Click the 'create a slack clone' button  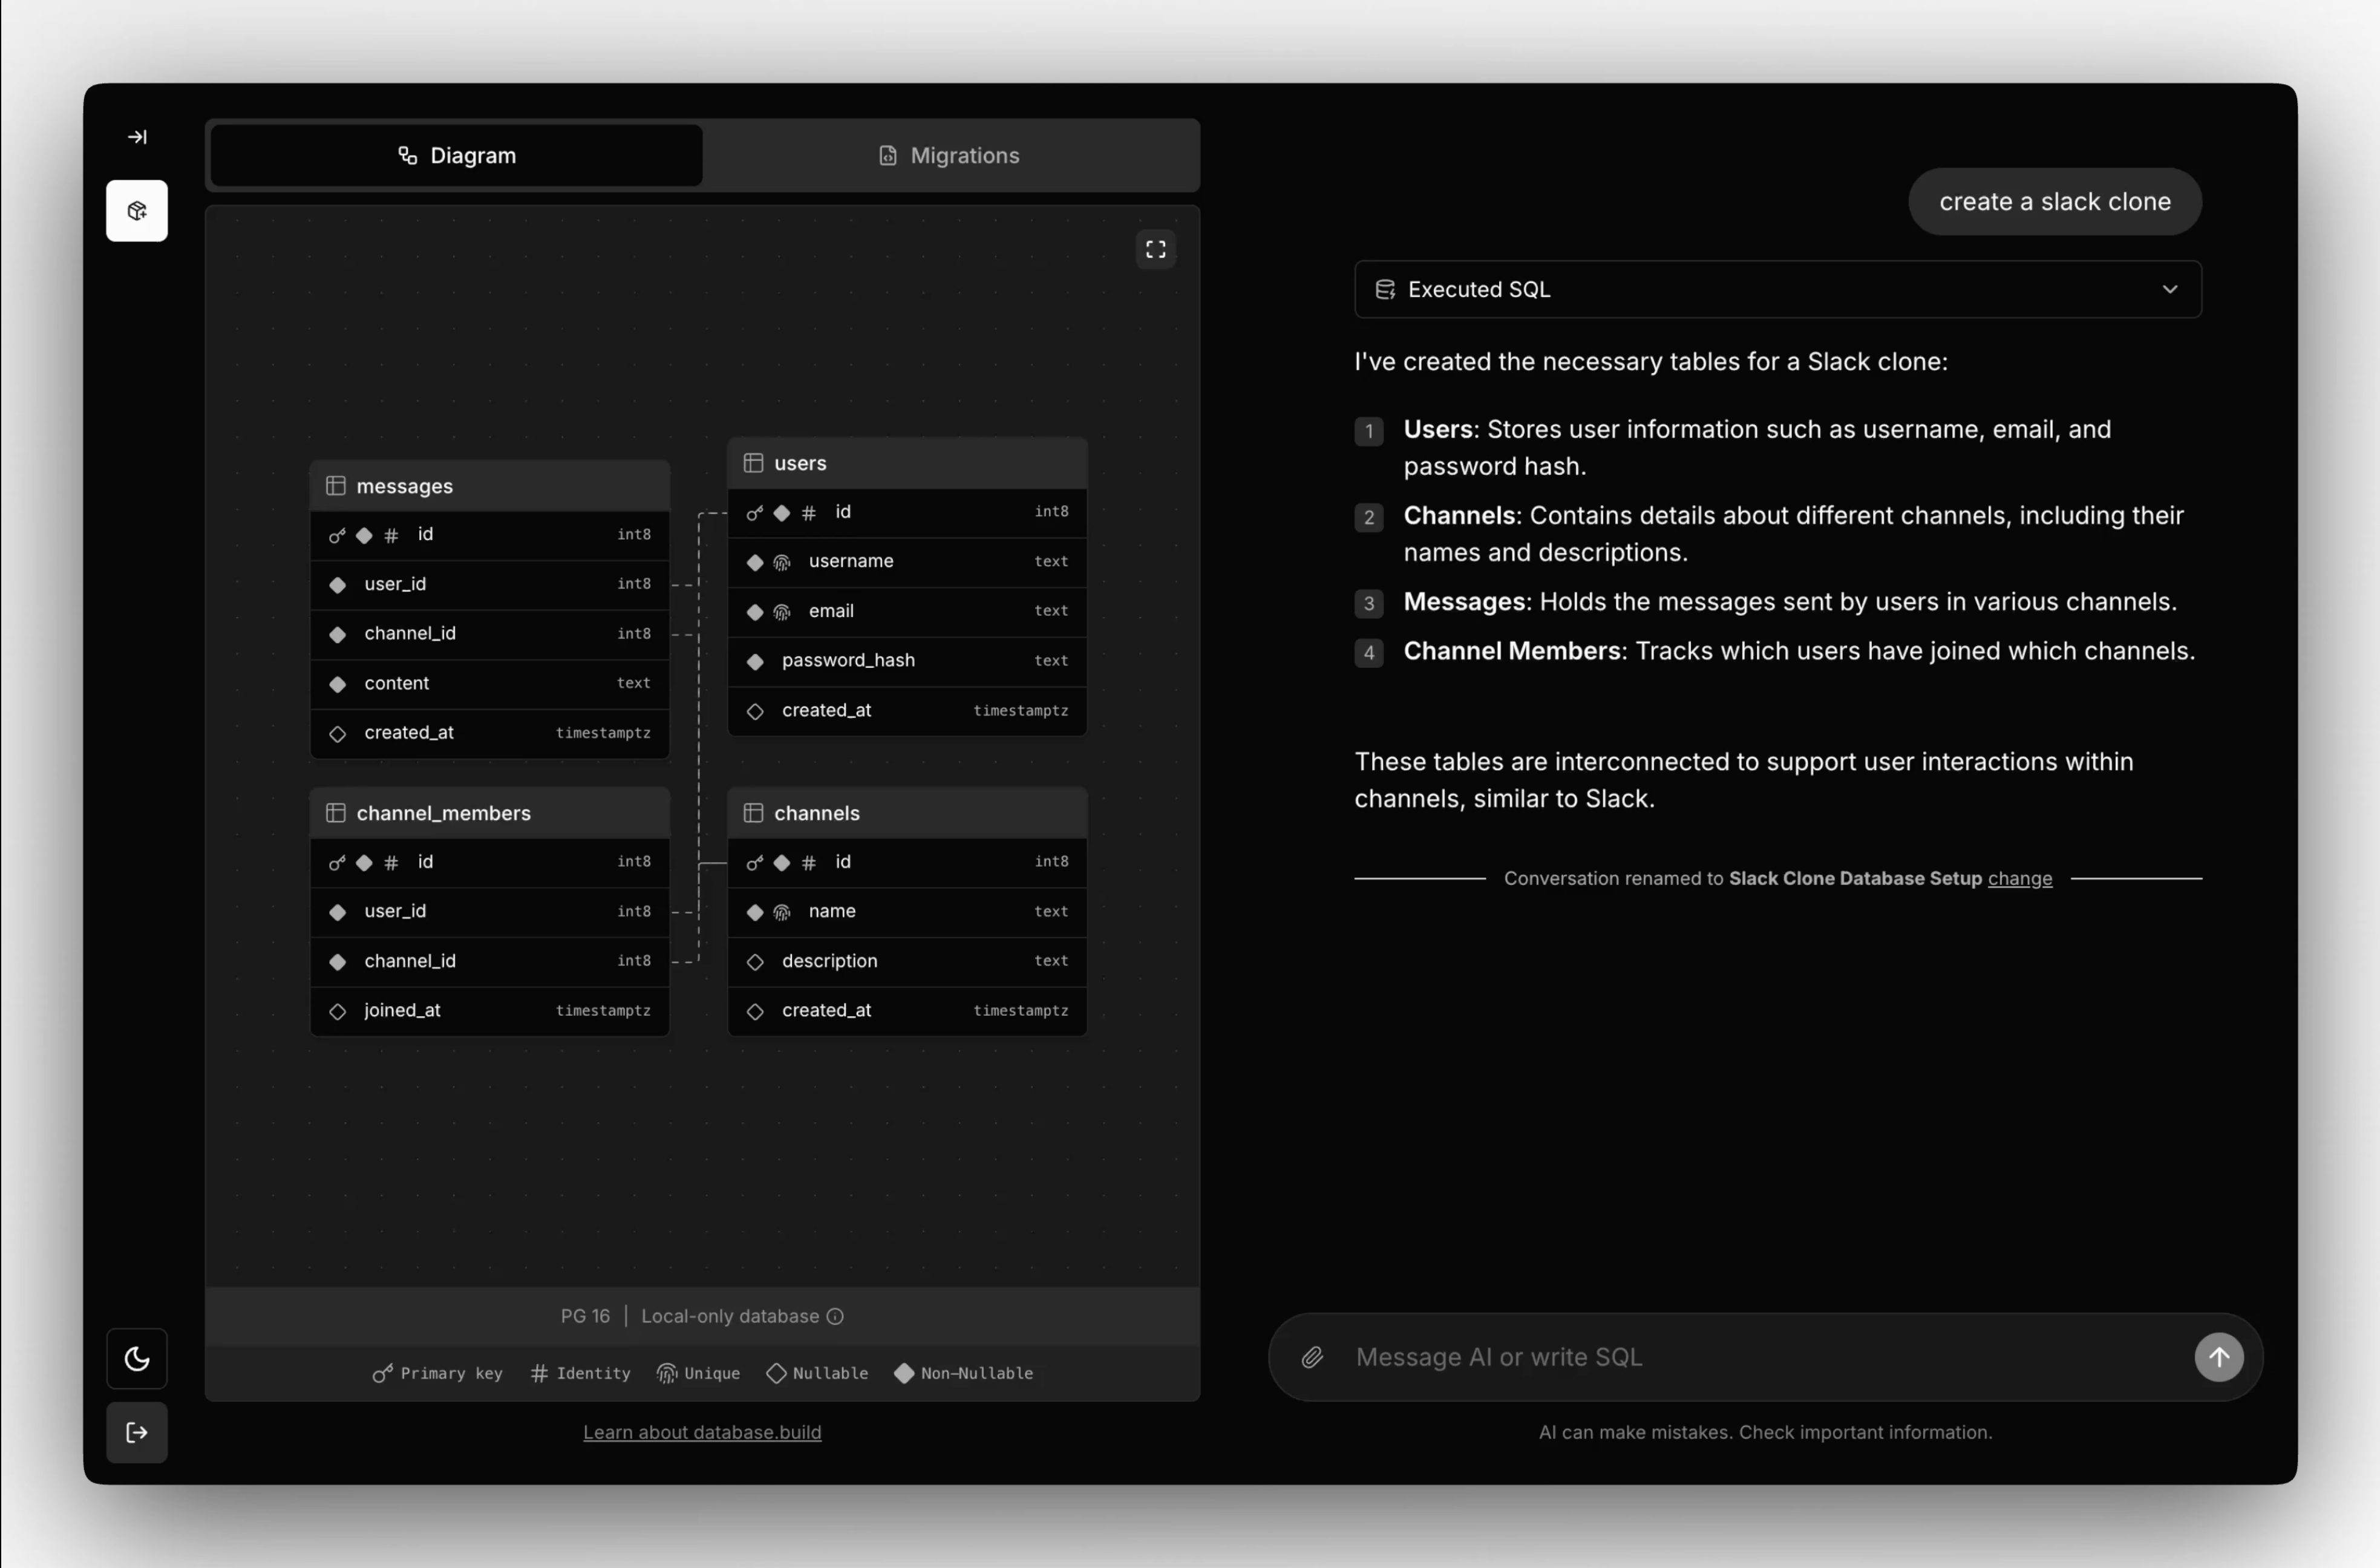click(x=2054, y=201)
